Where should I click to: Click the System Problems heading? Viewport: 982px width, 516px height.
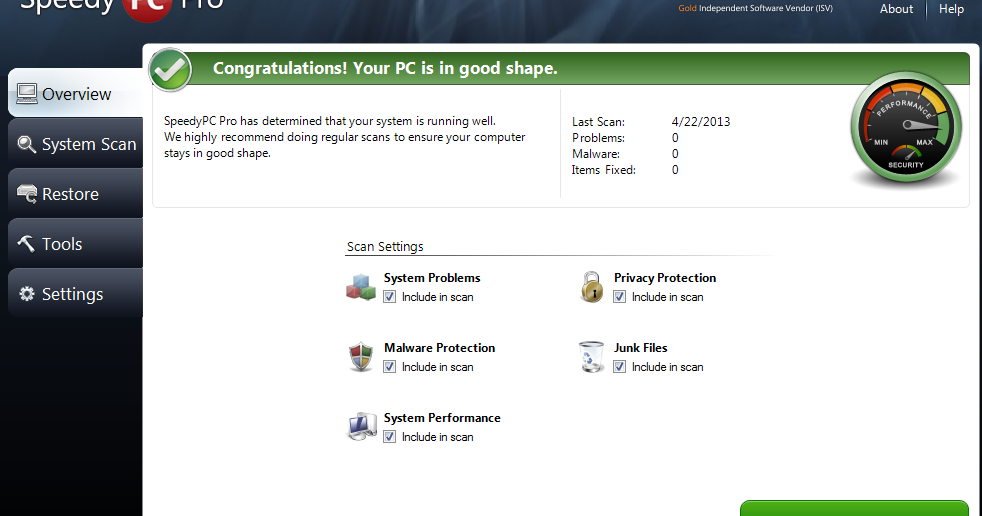coord(432,277)
